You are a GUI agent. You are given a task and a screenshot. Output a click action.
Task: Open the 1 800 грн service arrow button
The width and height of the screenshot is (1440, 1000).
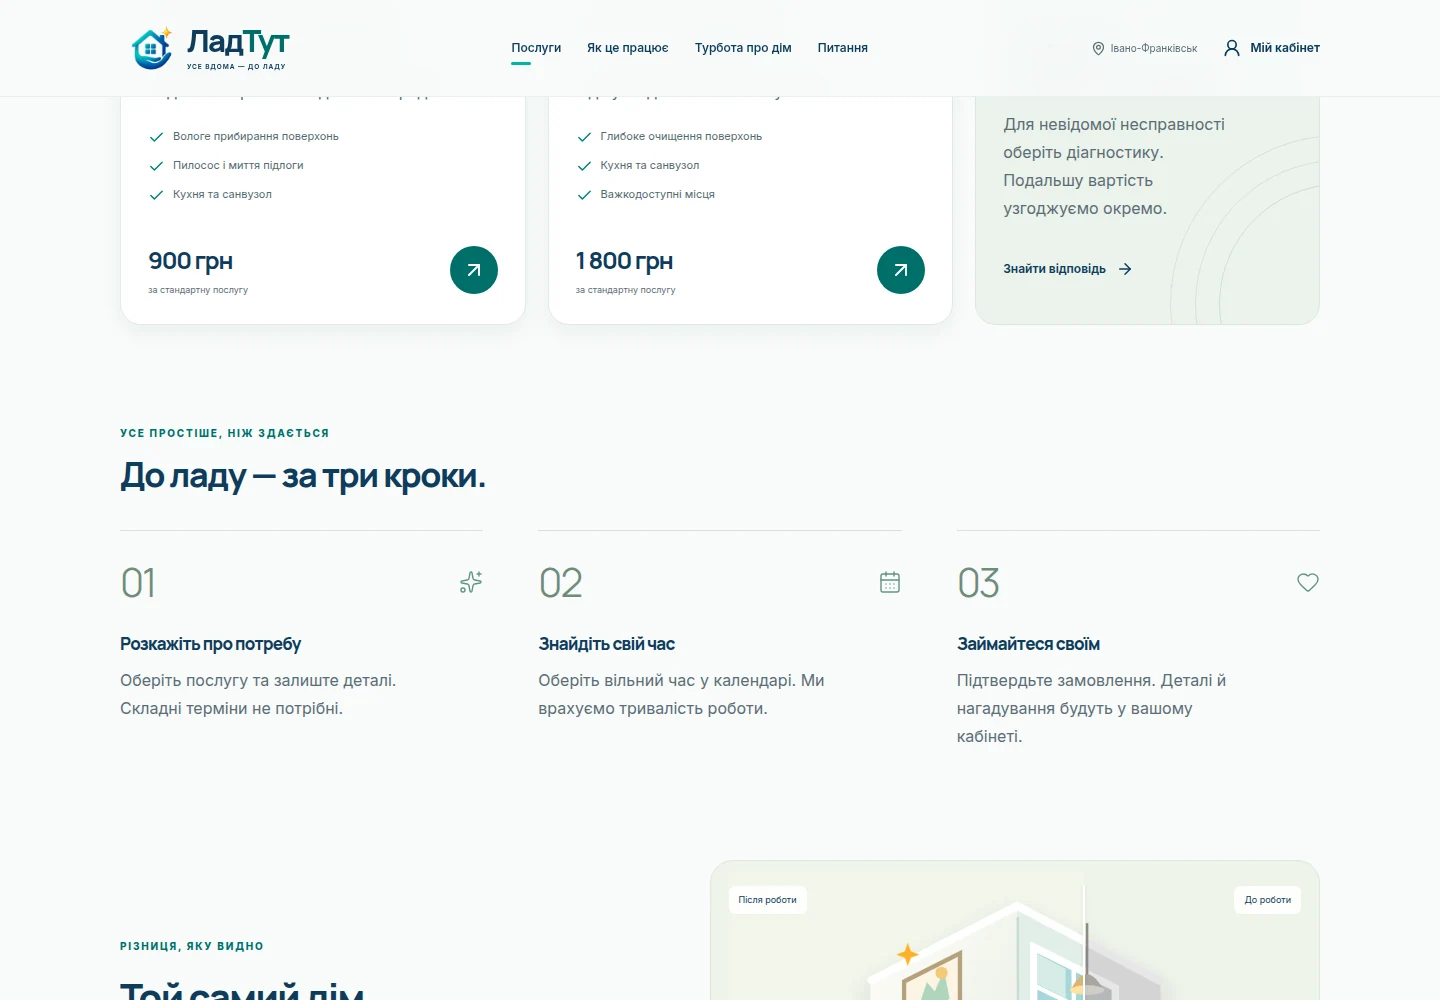901,270
